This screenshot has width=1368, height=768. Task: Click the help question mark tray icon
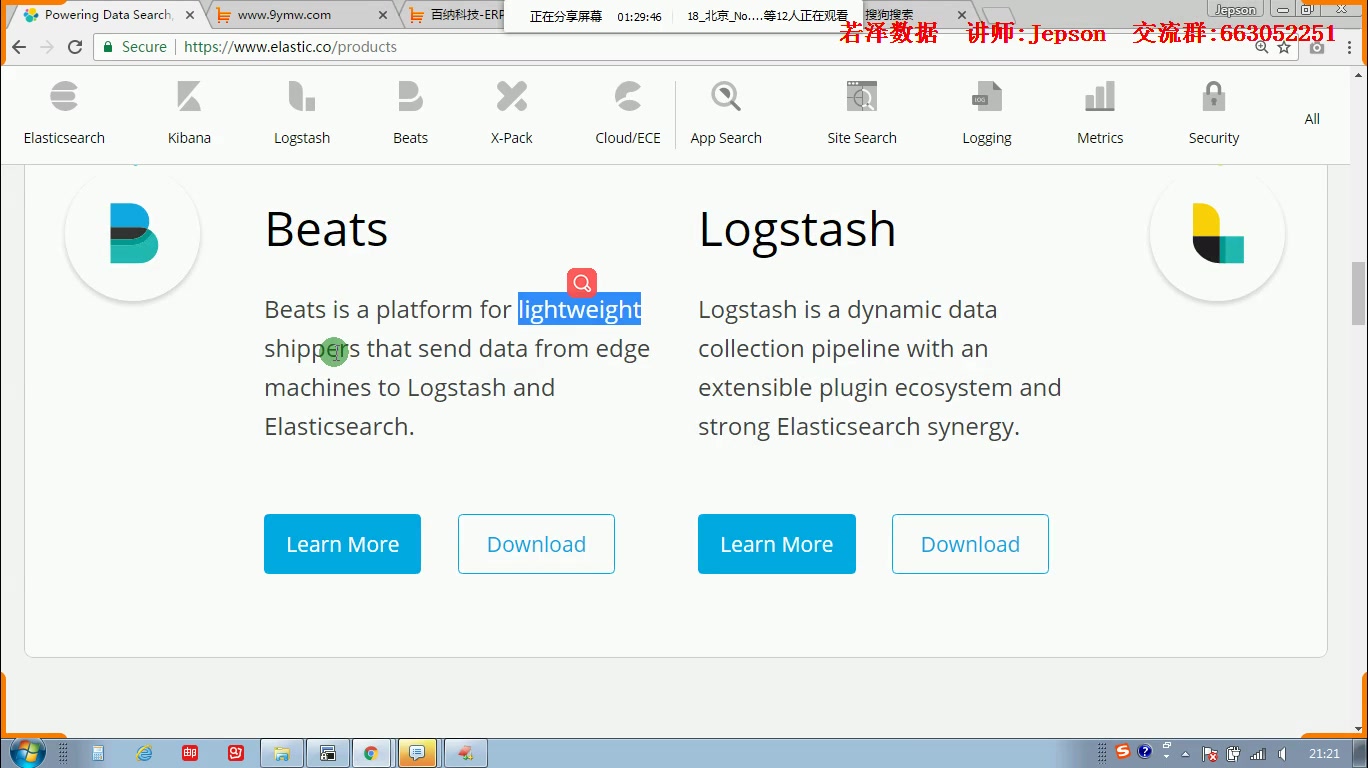tap(1145, 751)
